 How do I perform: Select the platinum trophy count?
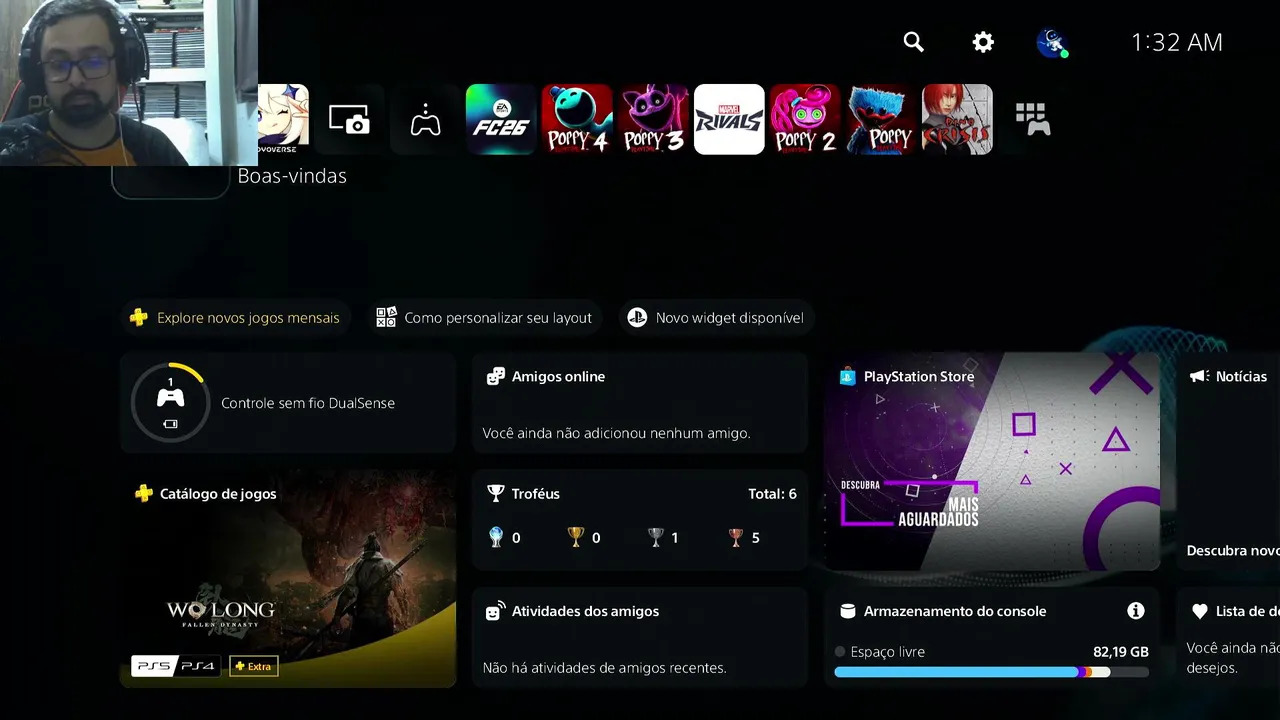[x=504, y=538]
